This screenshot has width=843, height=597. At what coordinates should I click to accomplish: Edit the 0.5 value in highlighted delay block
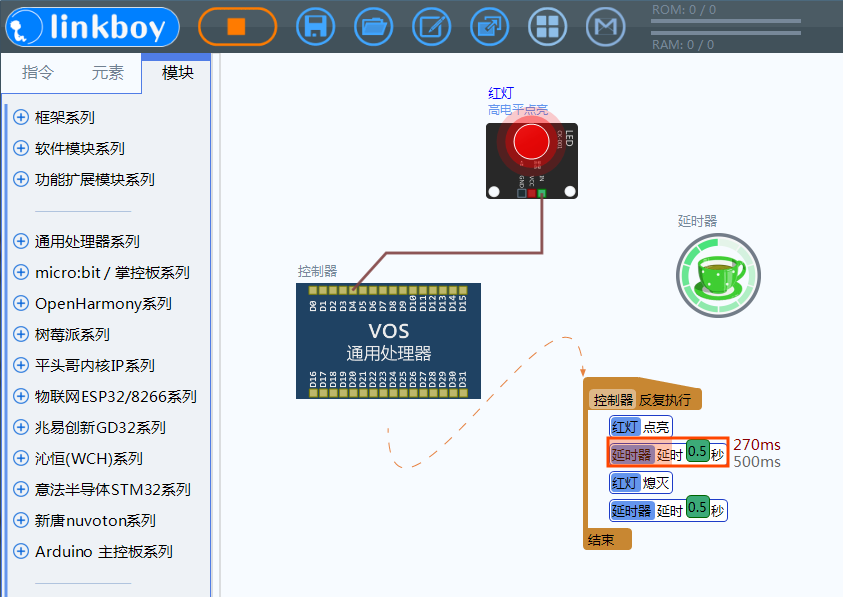698,451
